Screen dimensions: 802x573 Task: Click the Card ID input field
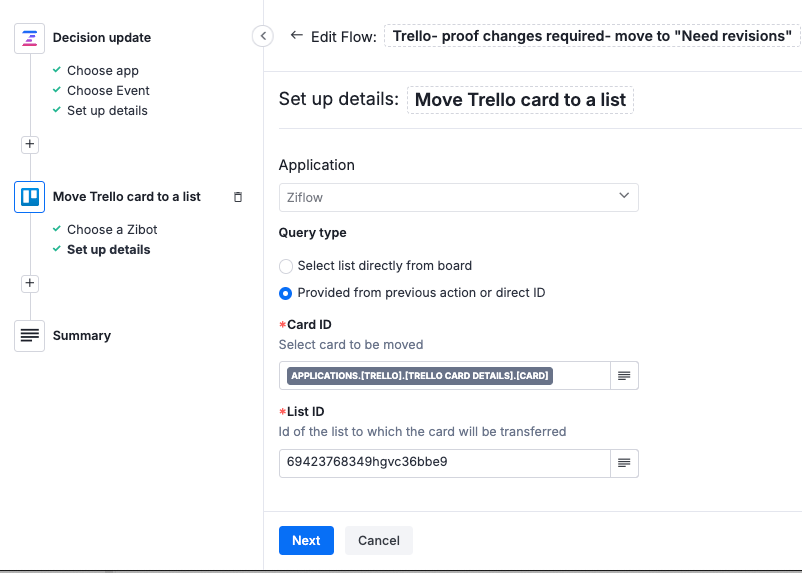444,376
